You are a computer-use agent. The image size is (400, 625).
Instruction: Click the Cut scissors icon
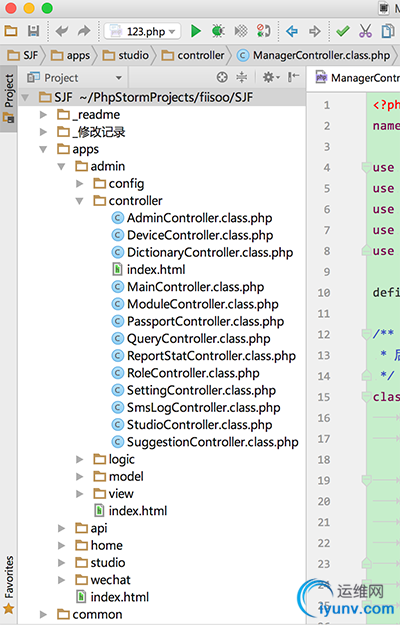(365, 31)
